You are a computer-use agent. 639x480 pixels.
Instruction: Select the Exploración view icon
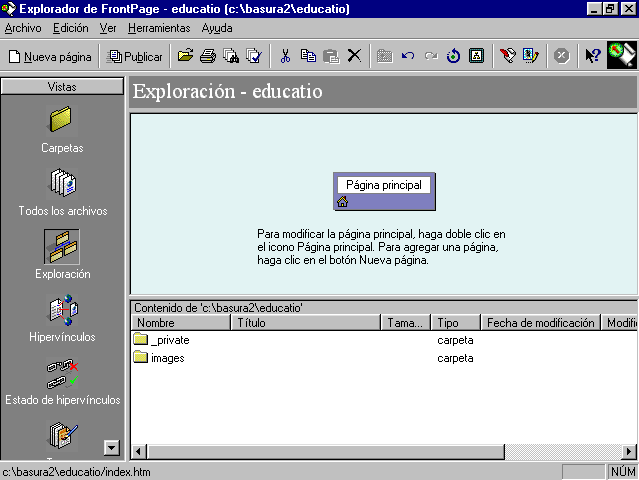point(62,247)
